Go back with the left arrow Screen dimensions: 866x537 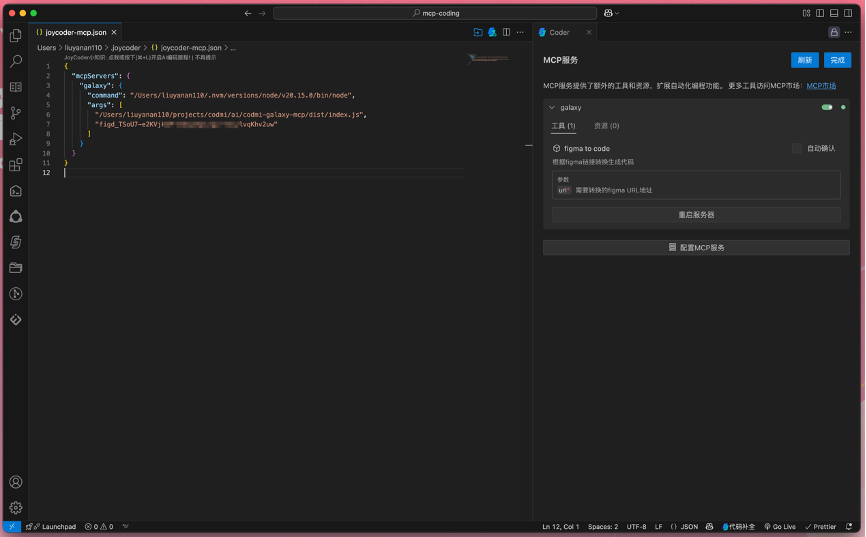pyautogui.click(x=248, y=13)
